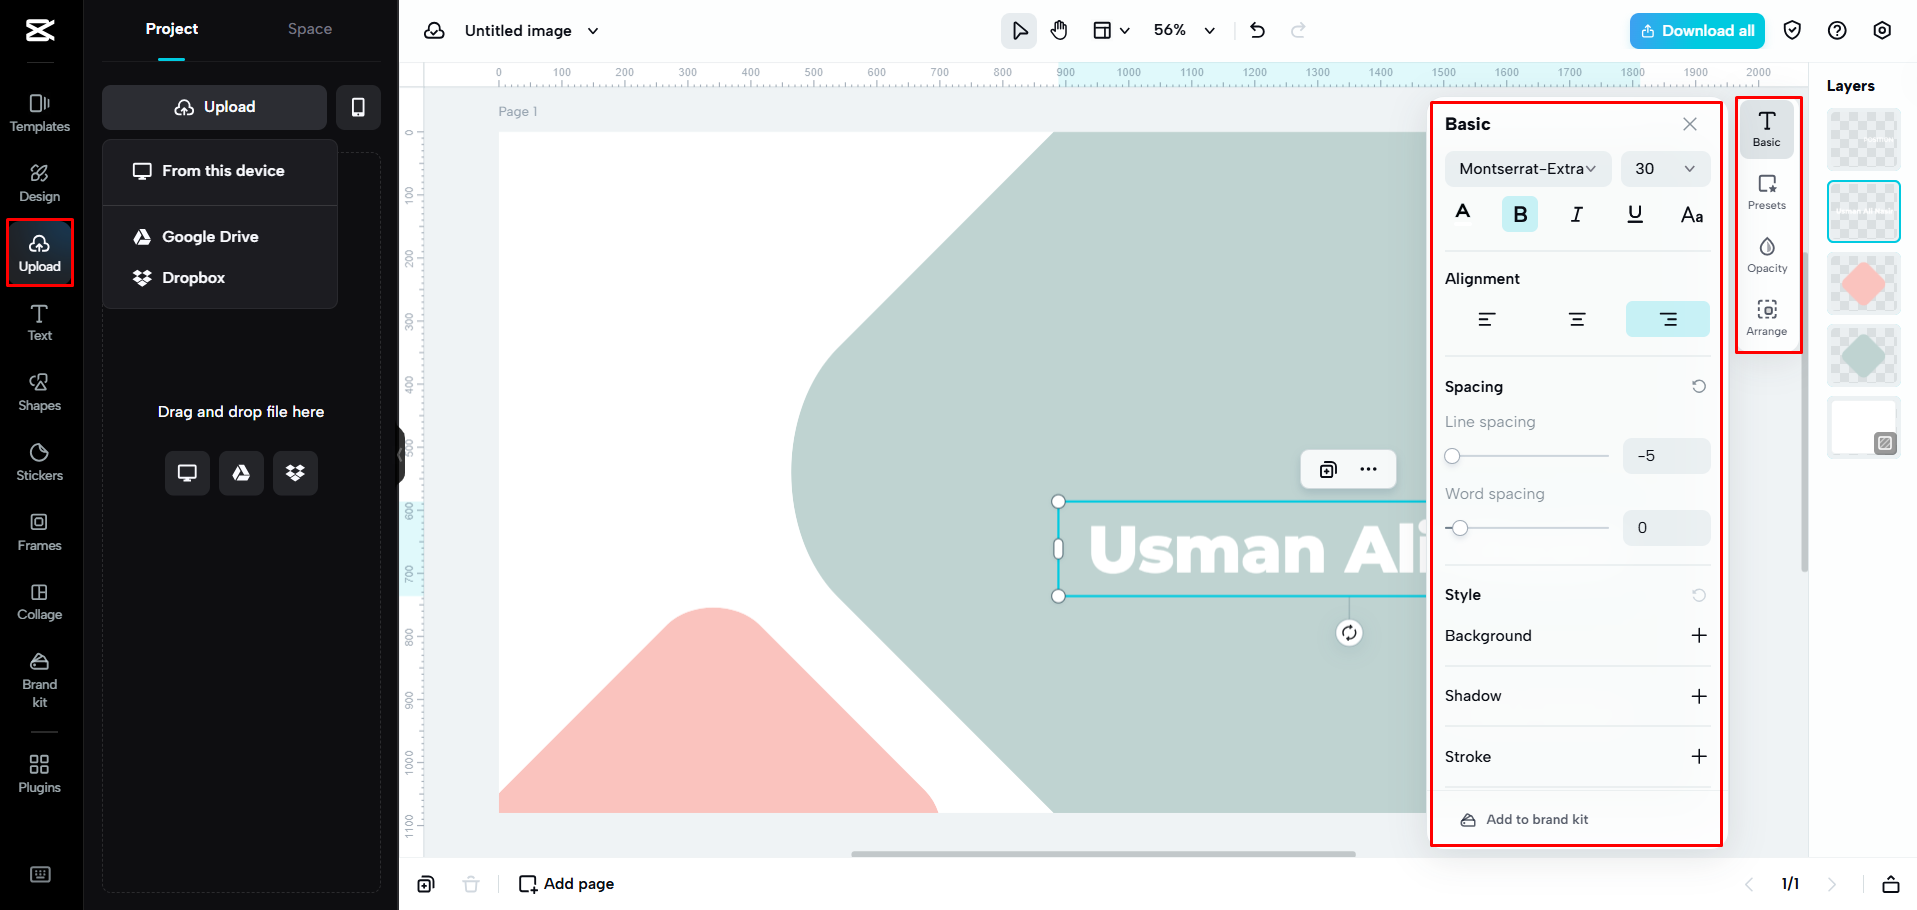Open the font size 30 dropdown

[1665, 169]
